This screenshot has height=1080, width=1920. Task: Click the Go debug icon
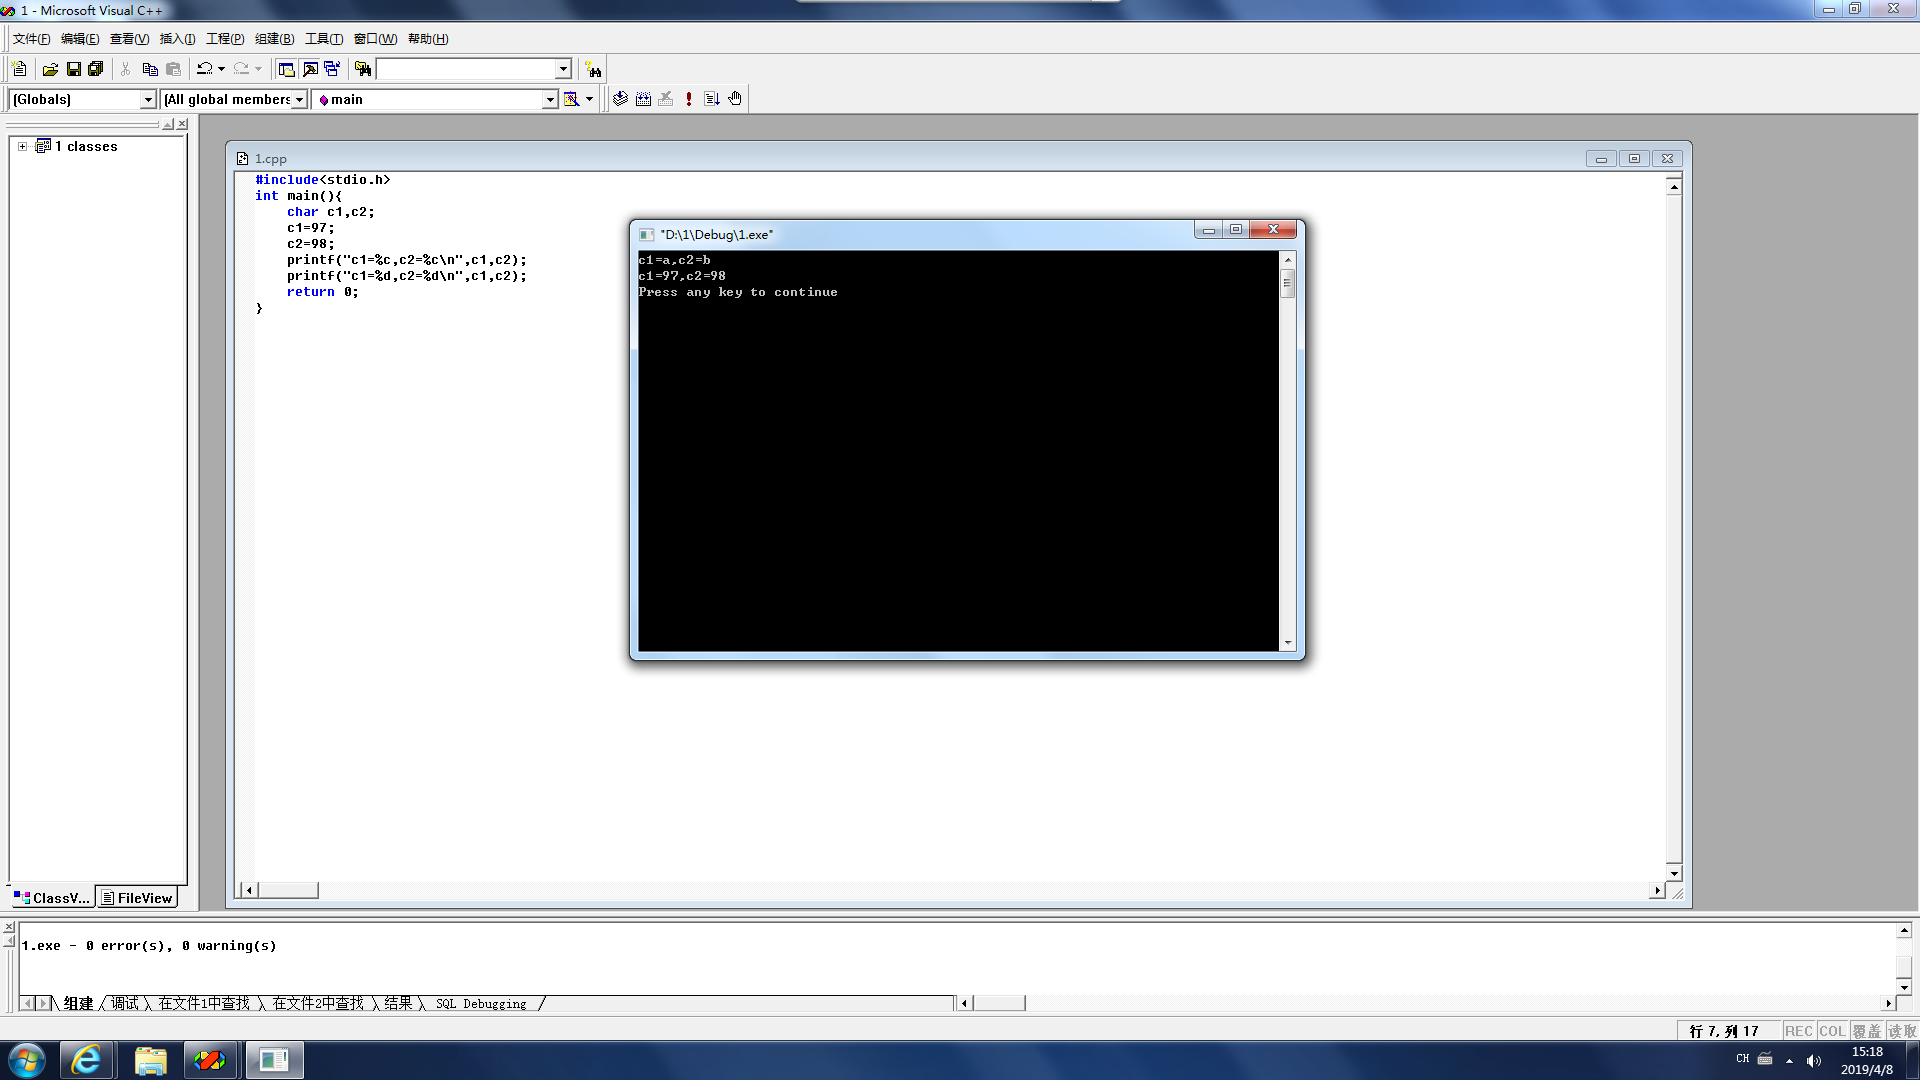pos(712,99)
